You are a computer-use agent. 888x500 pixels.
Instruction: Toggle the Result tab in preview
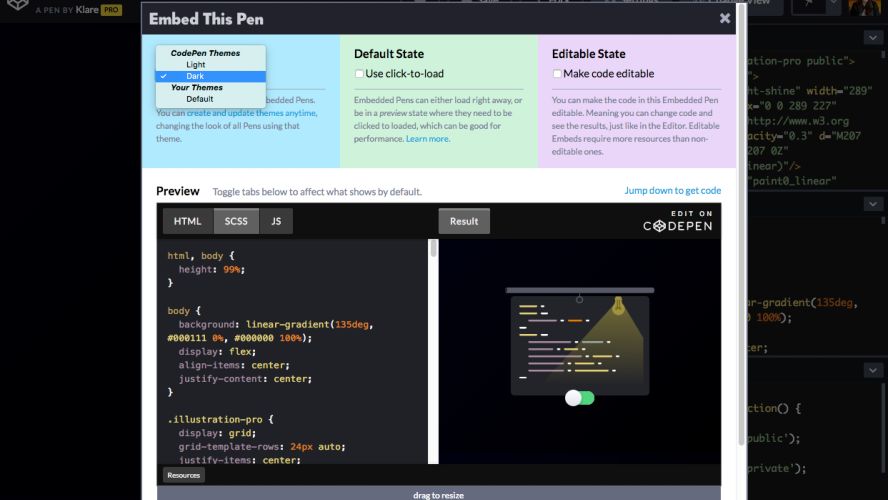[464, 221]
